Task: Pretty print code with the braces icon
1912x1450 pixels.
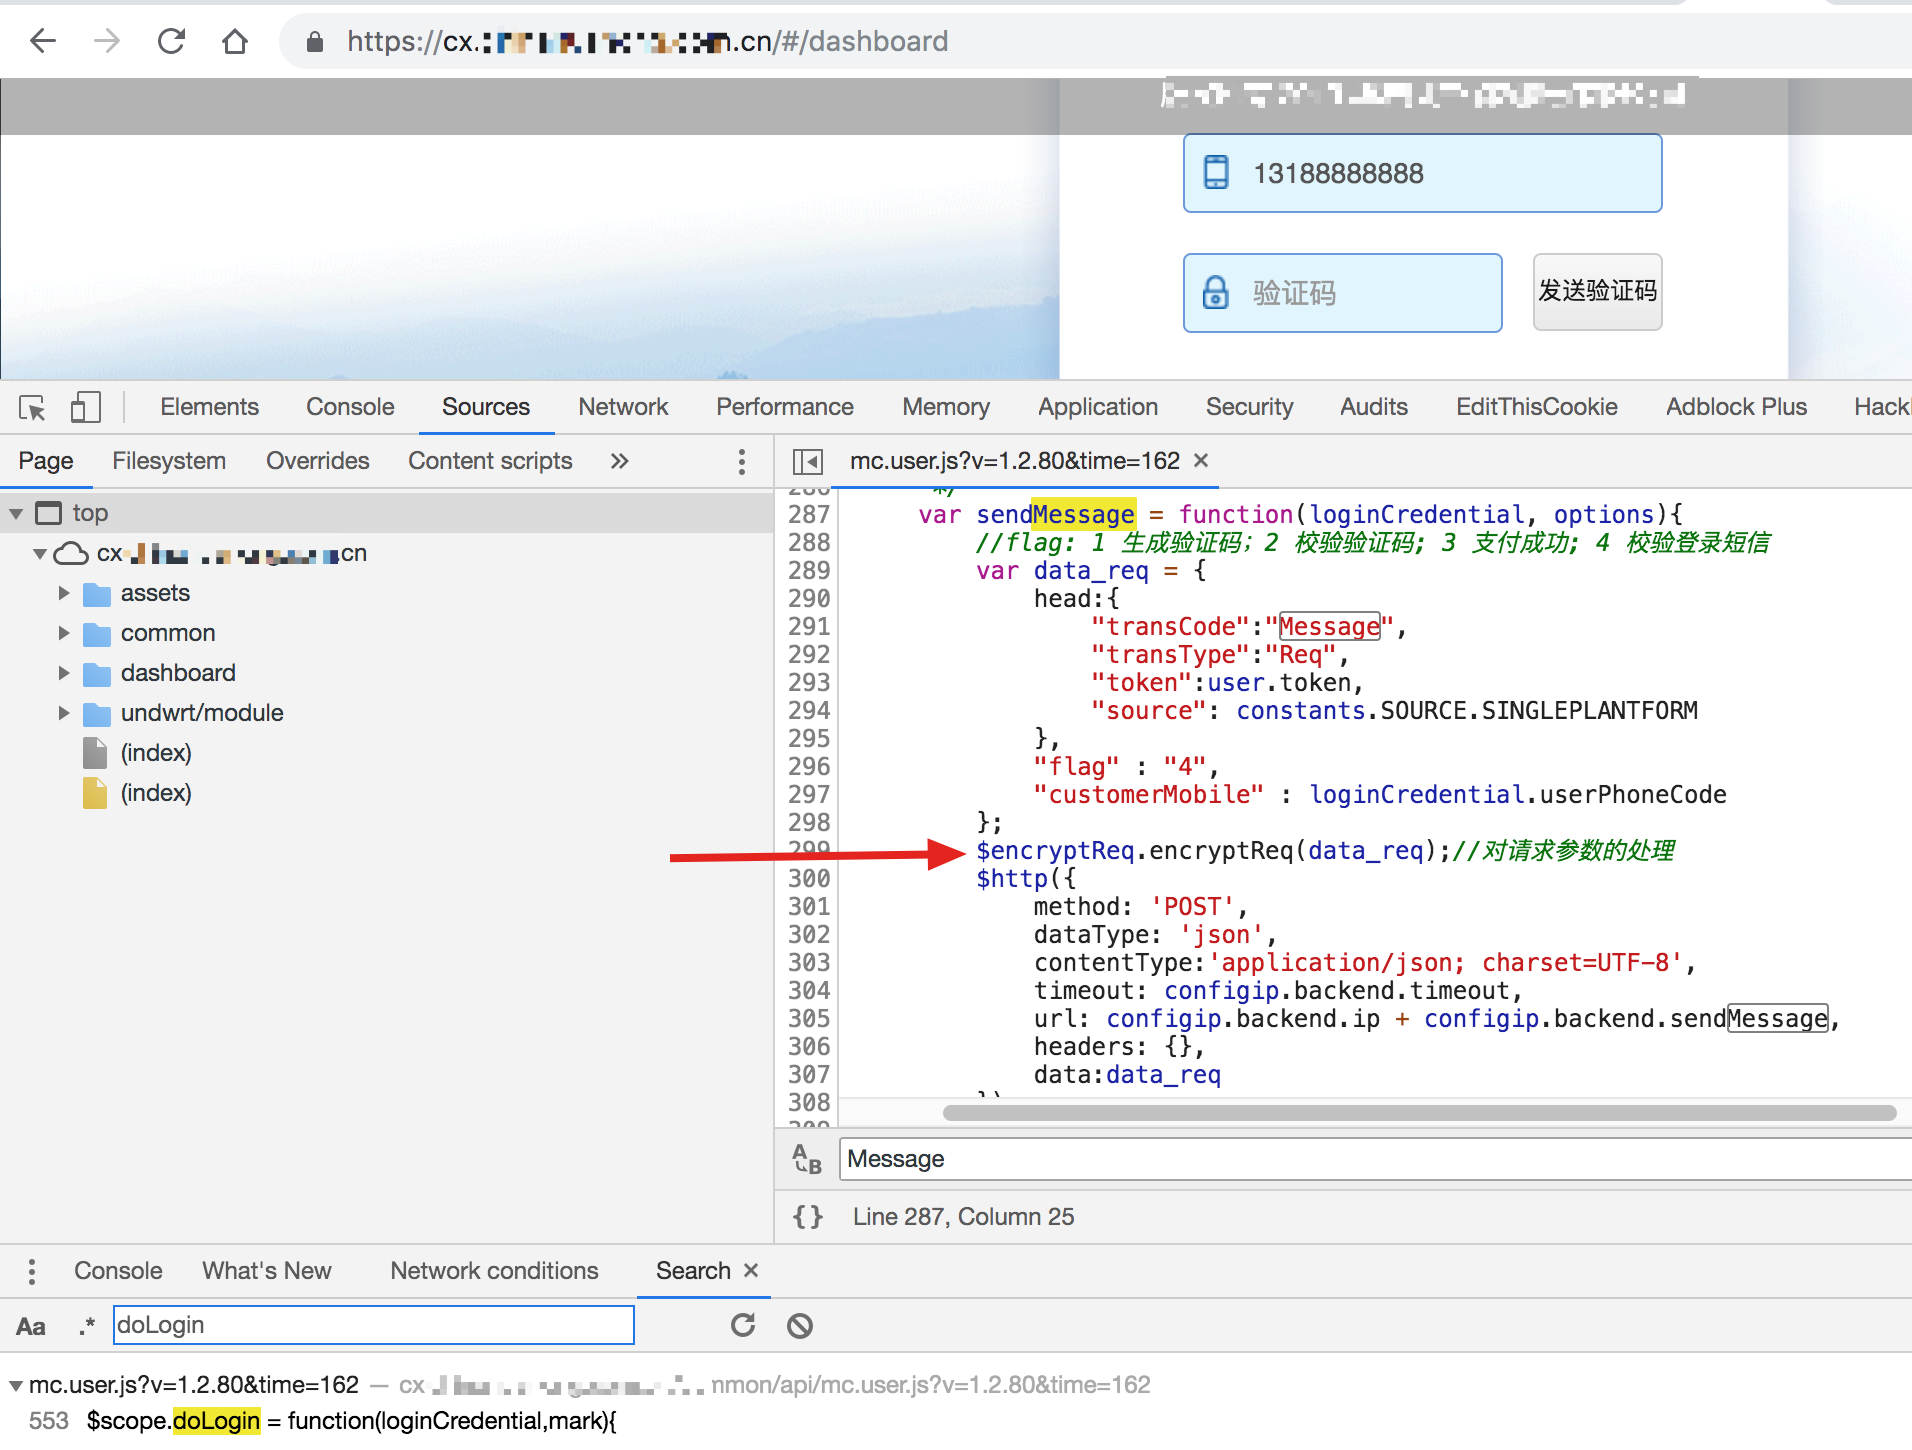Action: [x=807, y=1217]
